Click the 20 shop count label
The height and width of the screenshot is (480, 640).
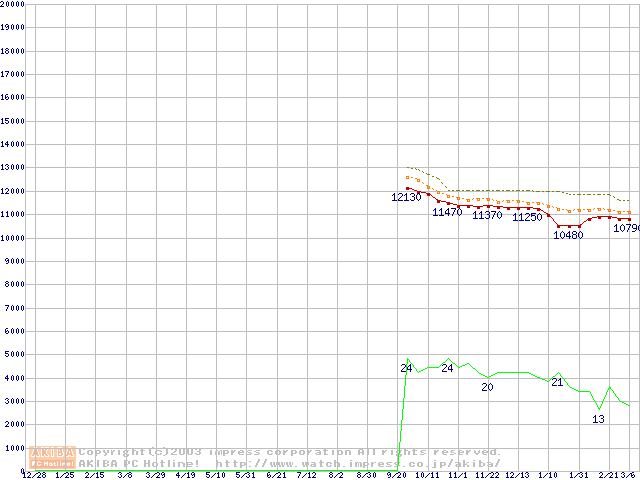487,387
